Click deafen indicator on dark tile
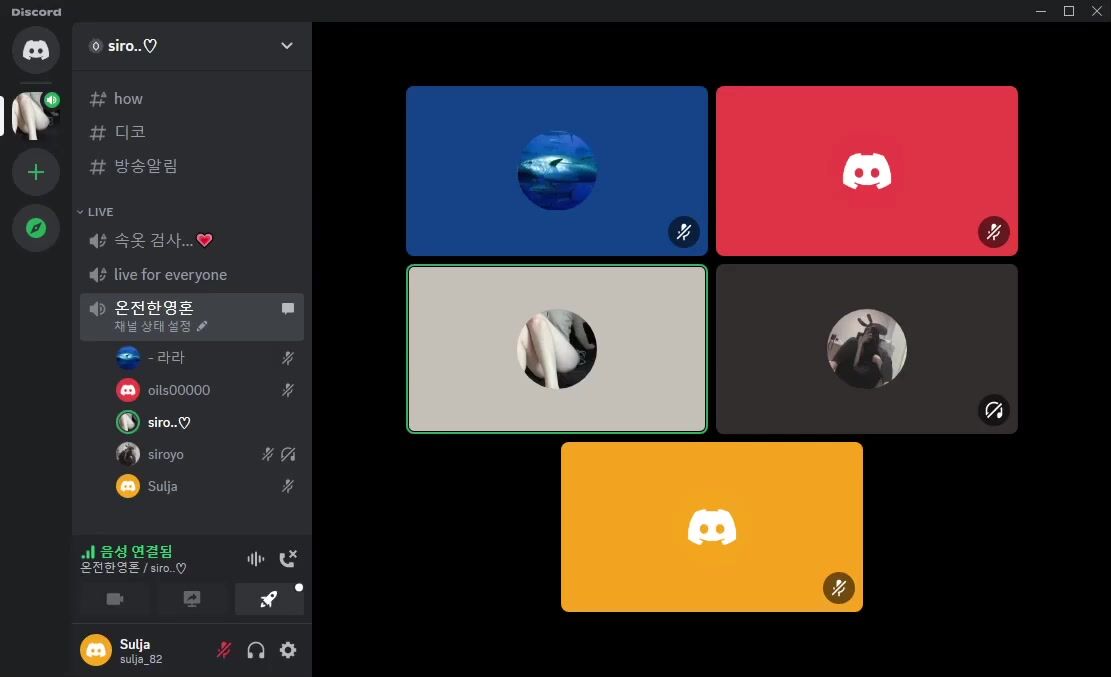The image size is (1111, 677). coord(993,410)
